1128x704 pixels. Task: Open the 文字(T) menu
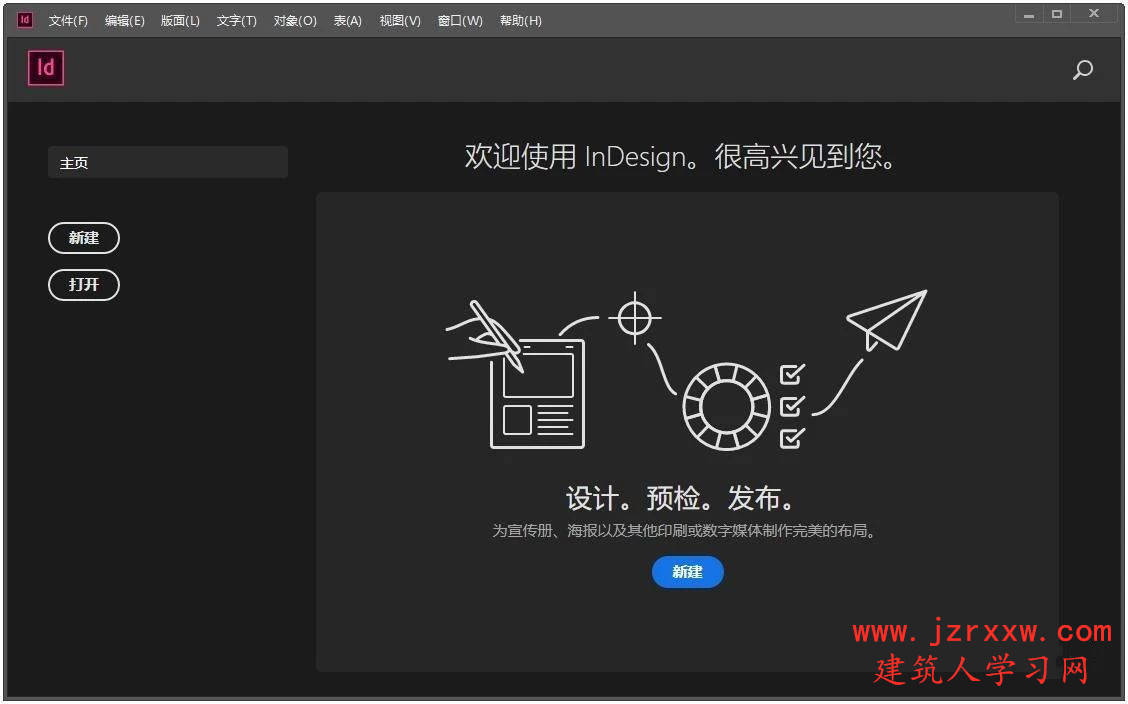pyautogui.click(x=237, y=21)
